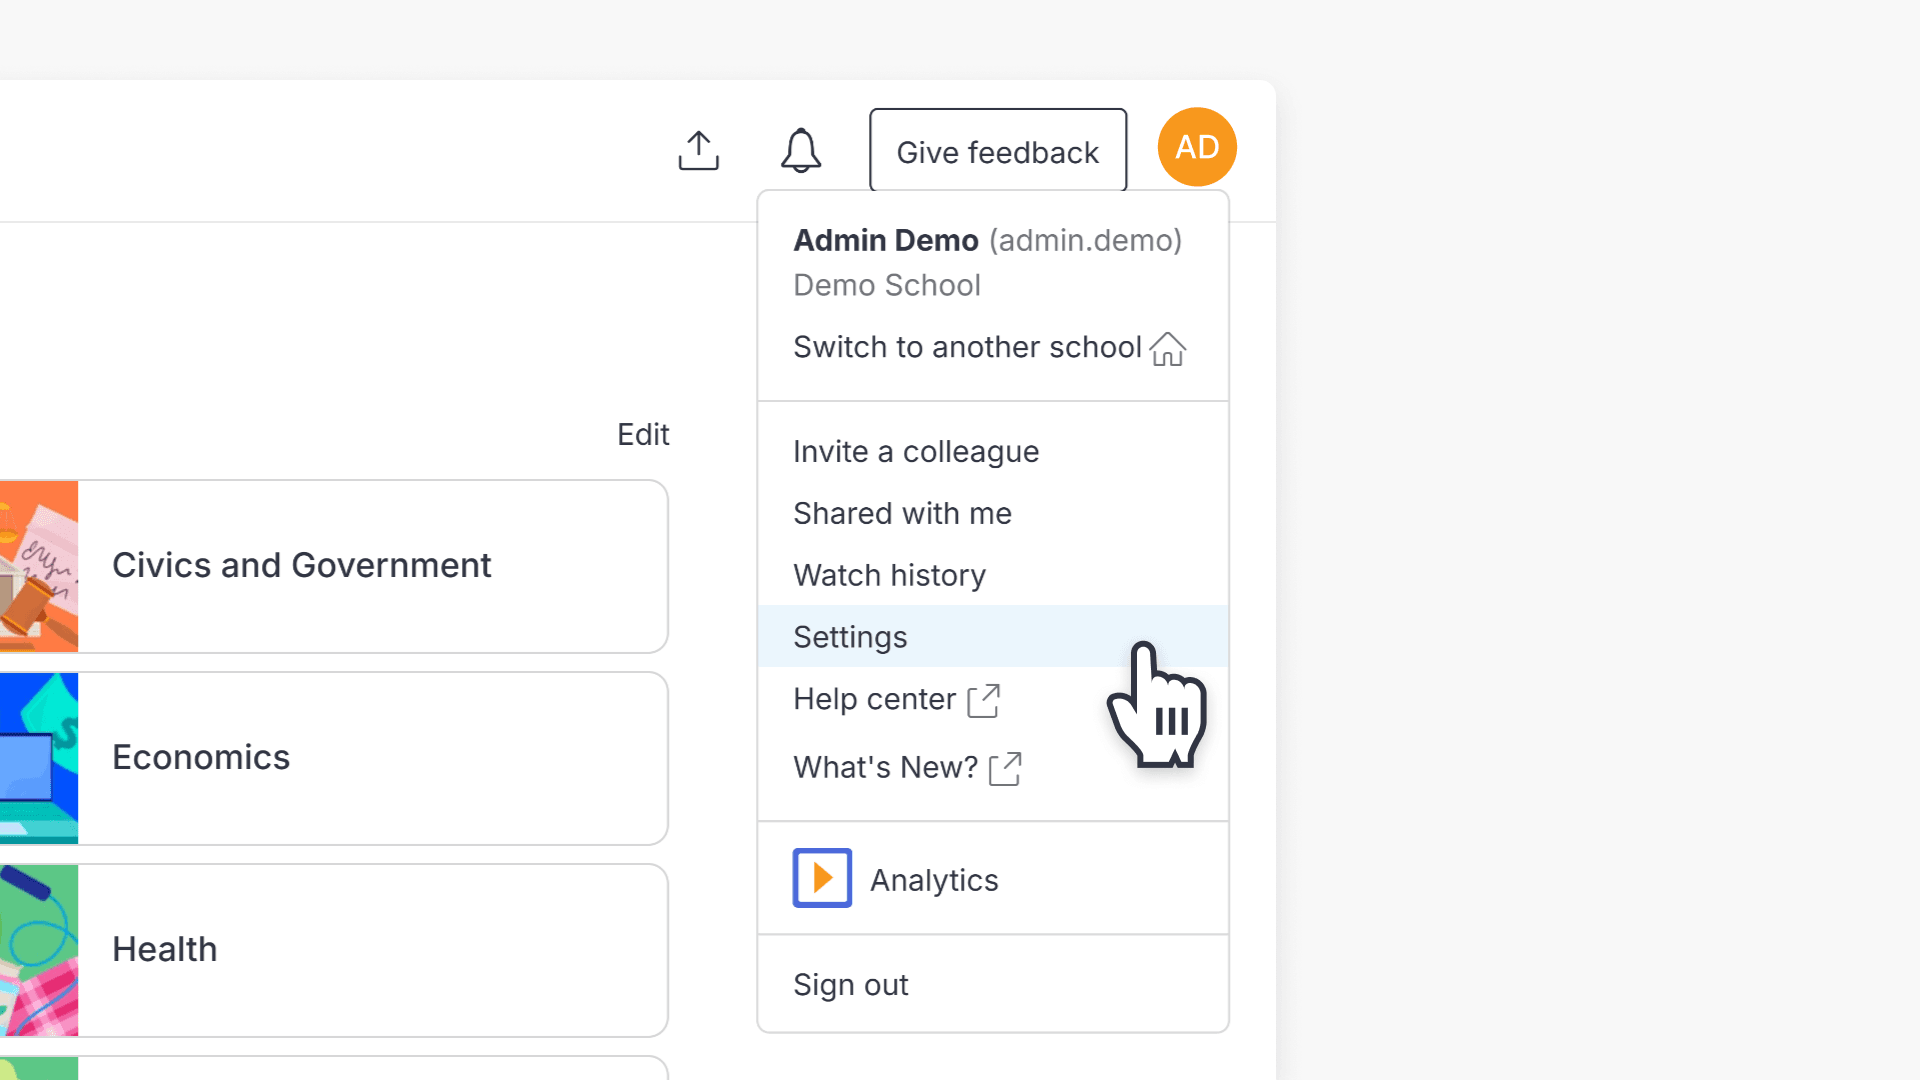This screenshot has width=1920, height=1080.
Task: Select Invite a colleague
Action: [x=915, y=451]
